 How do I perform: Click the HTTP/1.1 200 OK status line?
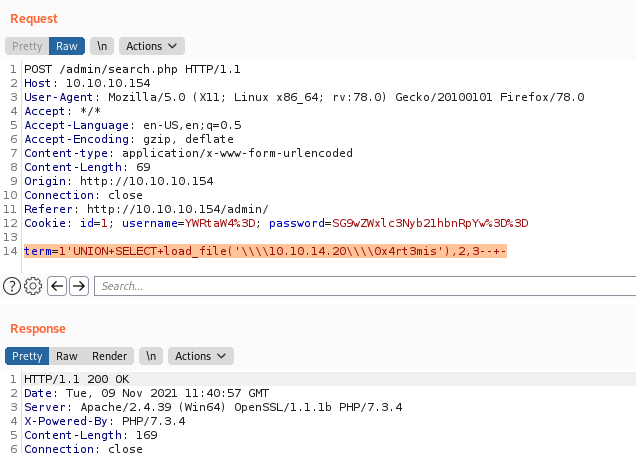tap(76, 379)
